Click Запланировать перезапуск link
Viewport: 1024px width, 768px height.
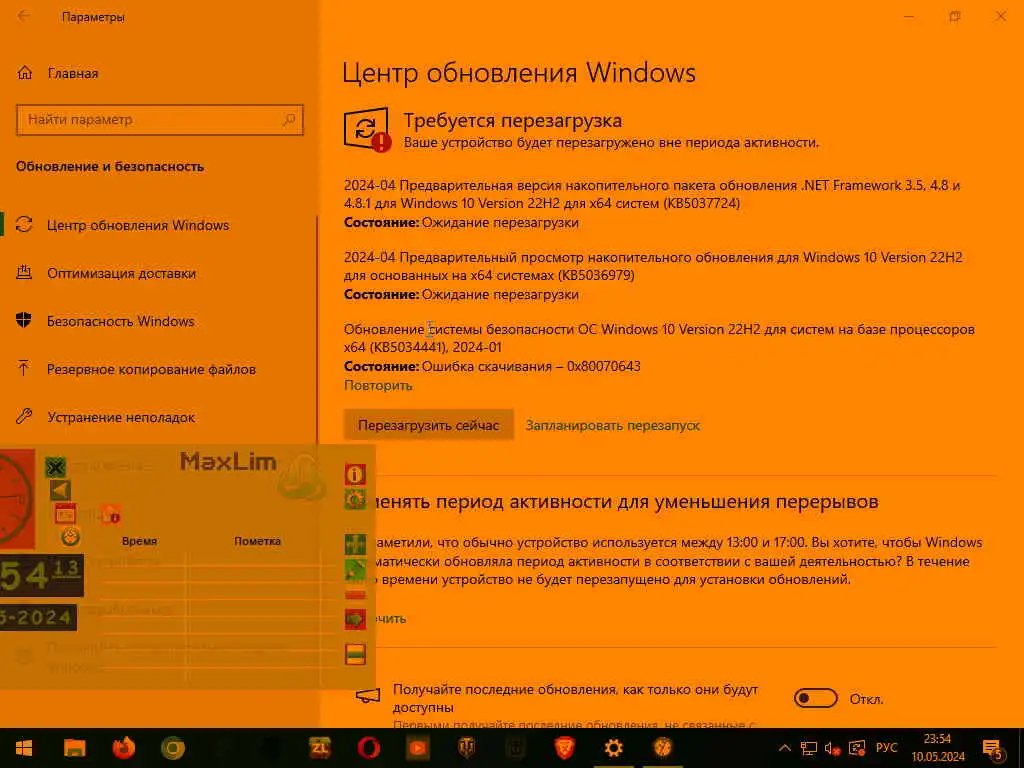613,426
